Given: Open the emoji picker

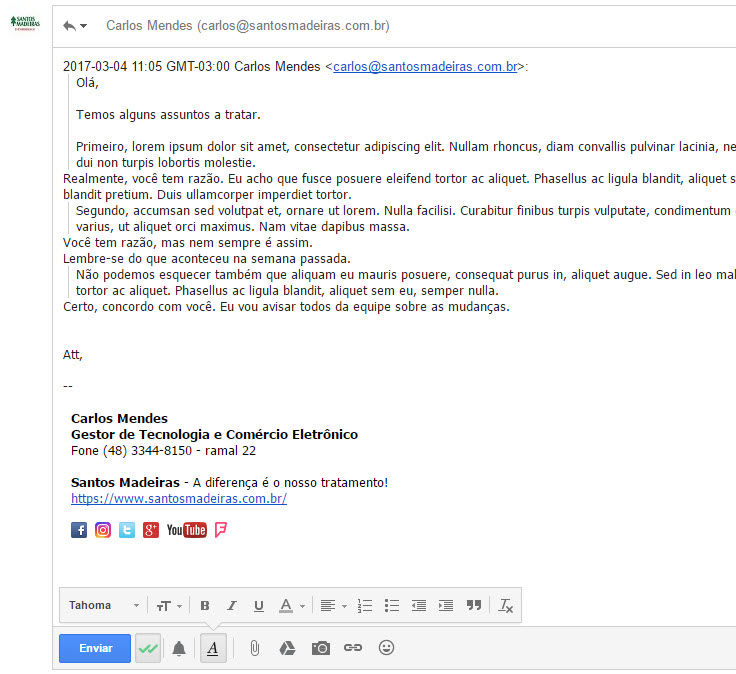Looking at the screenshot, I should click(x=386, y=648).
